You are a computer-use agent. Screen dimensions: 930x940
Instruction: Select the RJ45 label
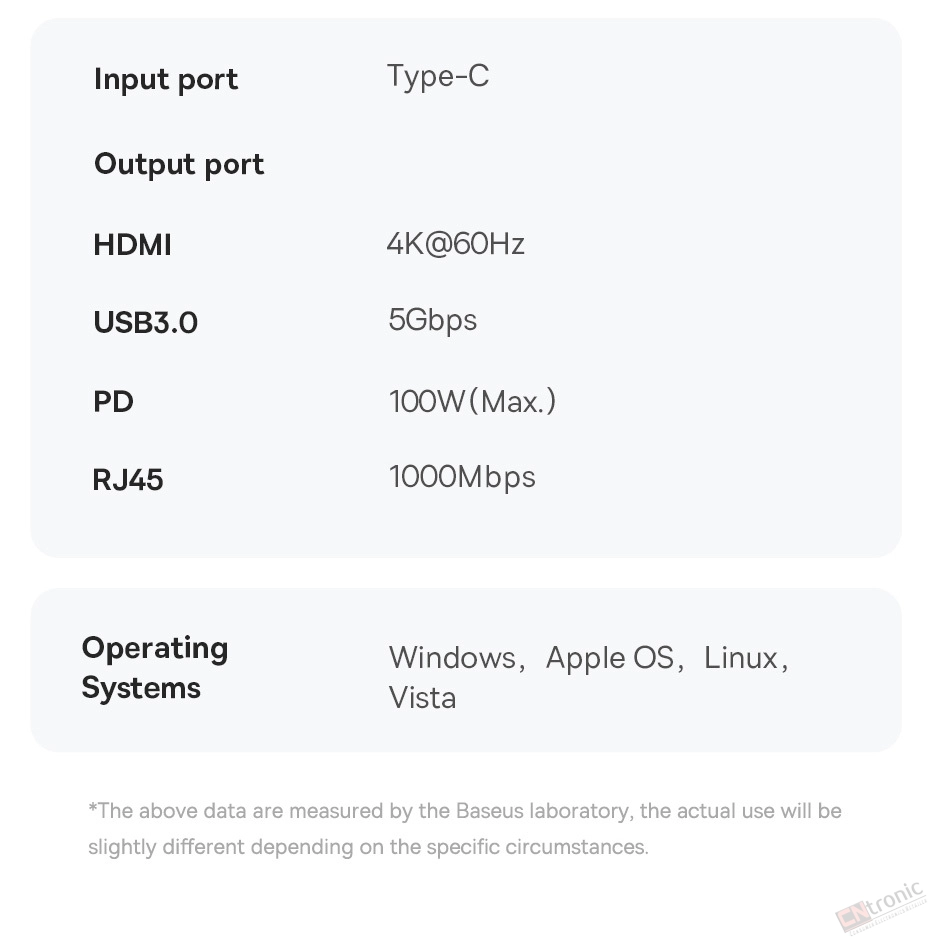tap(128, 480)
